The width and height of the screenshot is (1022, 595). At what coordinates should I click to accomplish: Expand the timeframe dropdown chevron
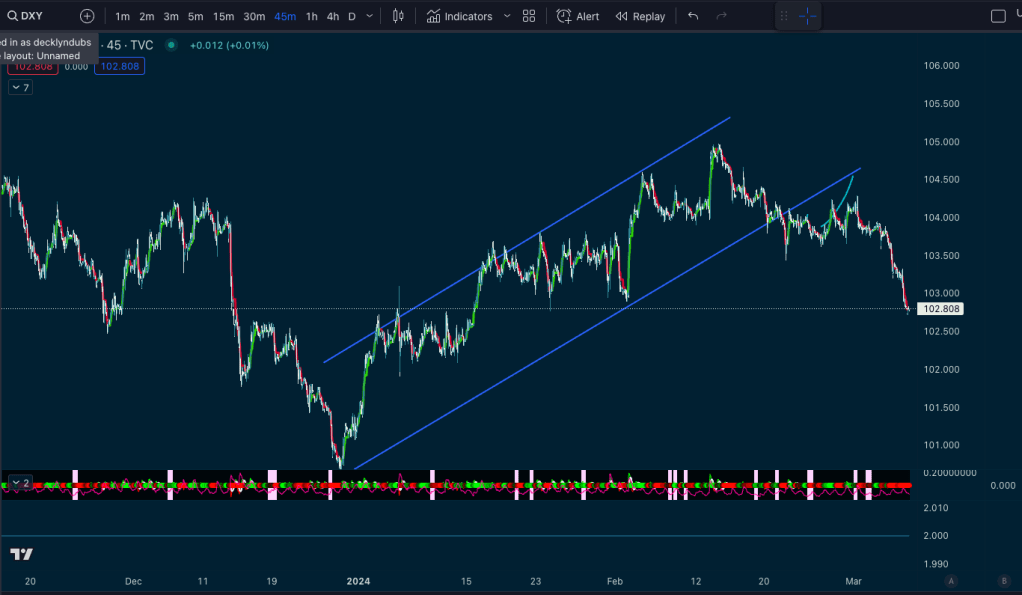(371, 16)
